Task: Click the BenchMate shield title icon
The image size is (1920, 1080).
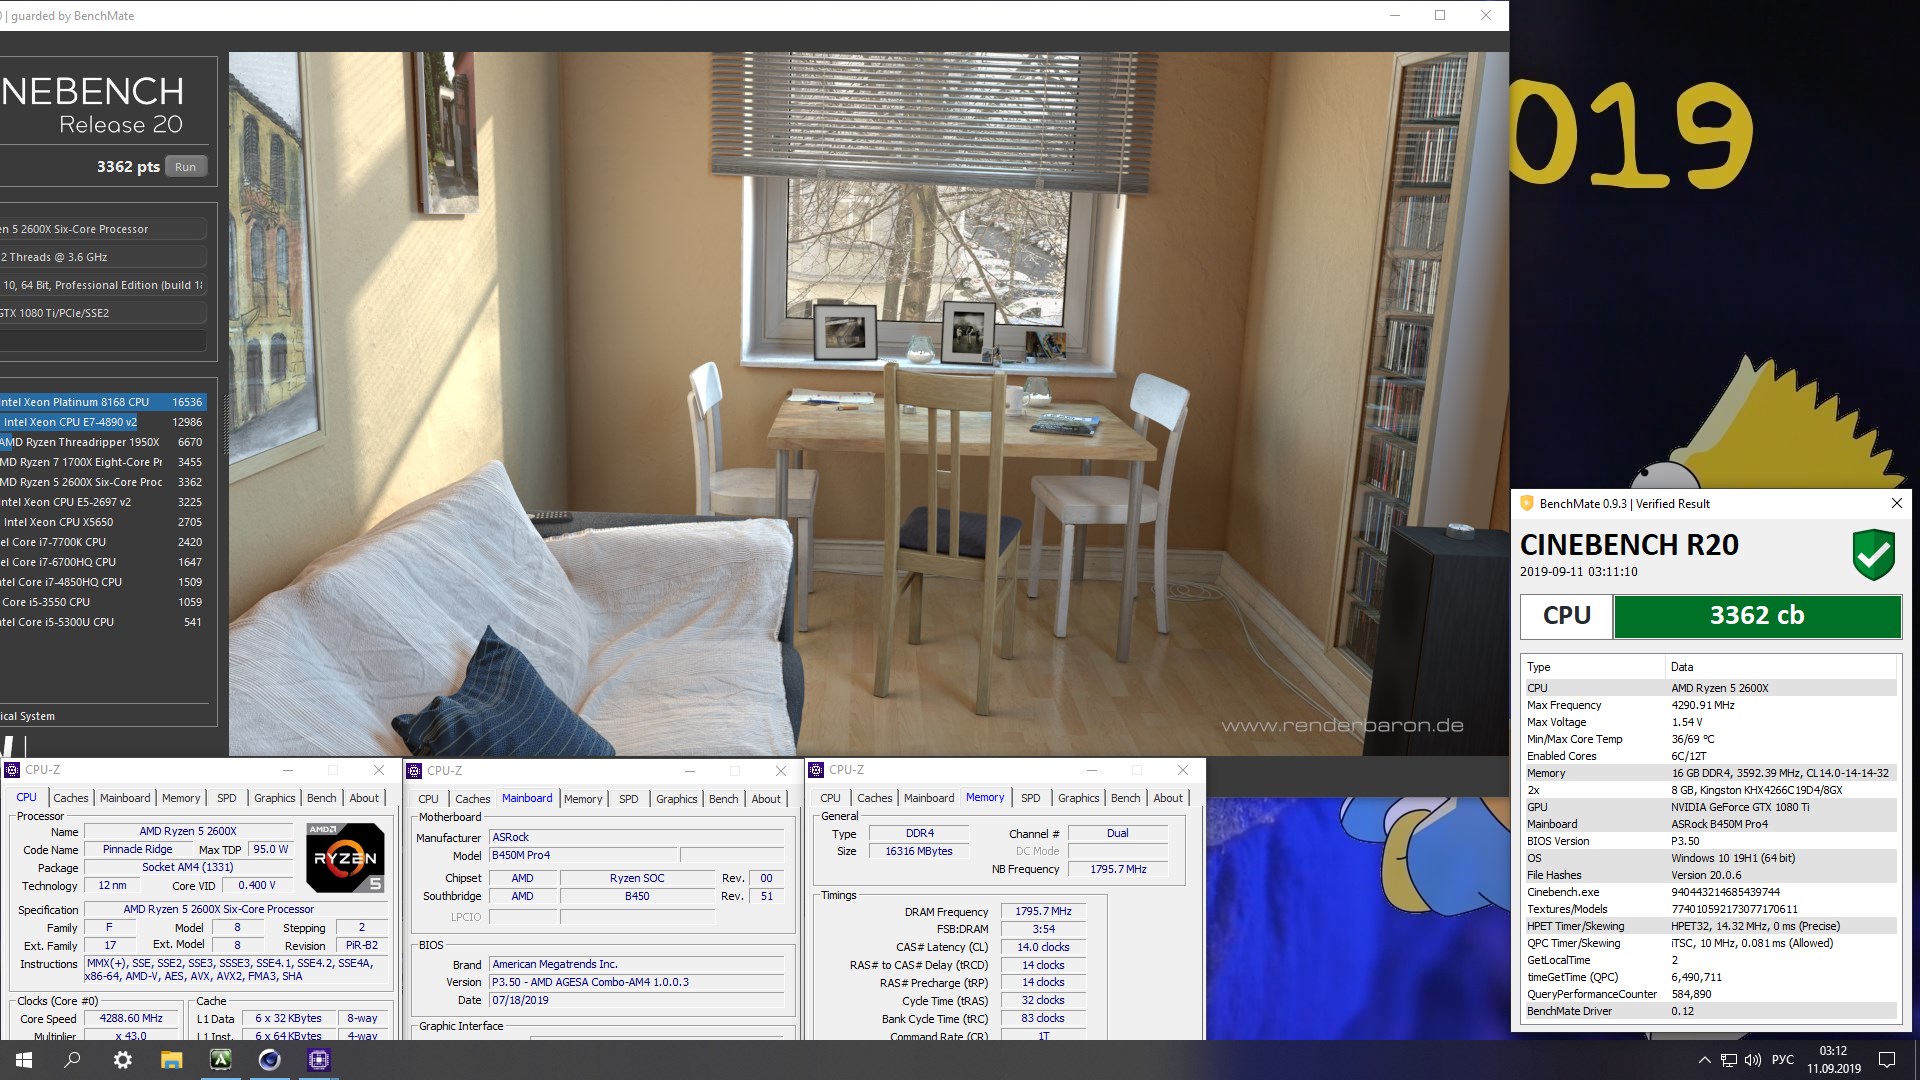Action: (x=1526, y=503)
